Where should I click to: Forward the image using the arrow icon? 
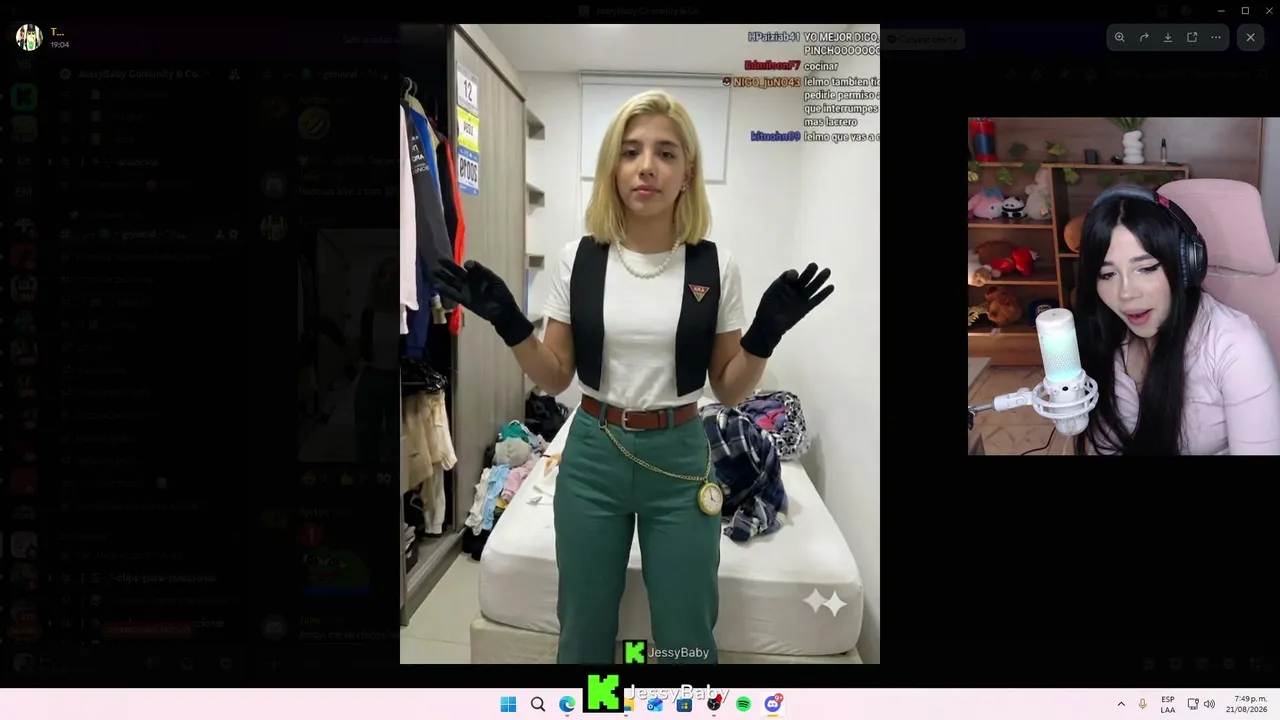pyautogui.click(x=1144, y=37)
